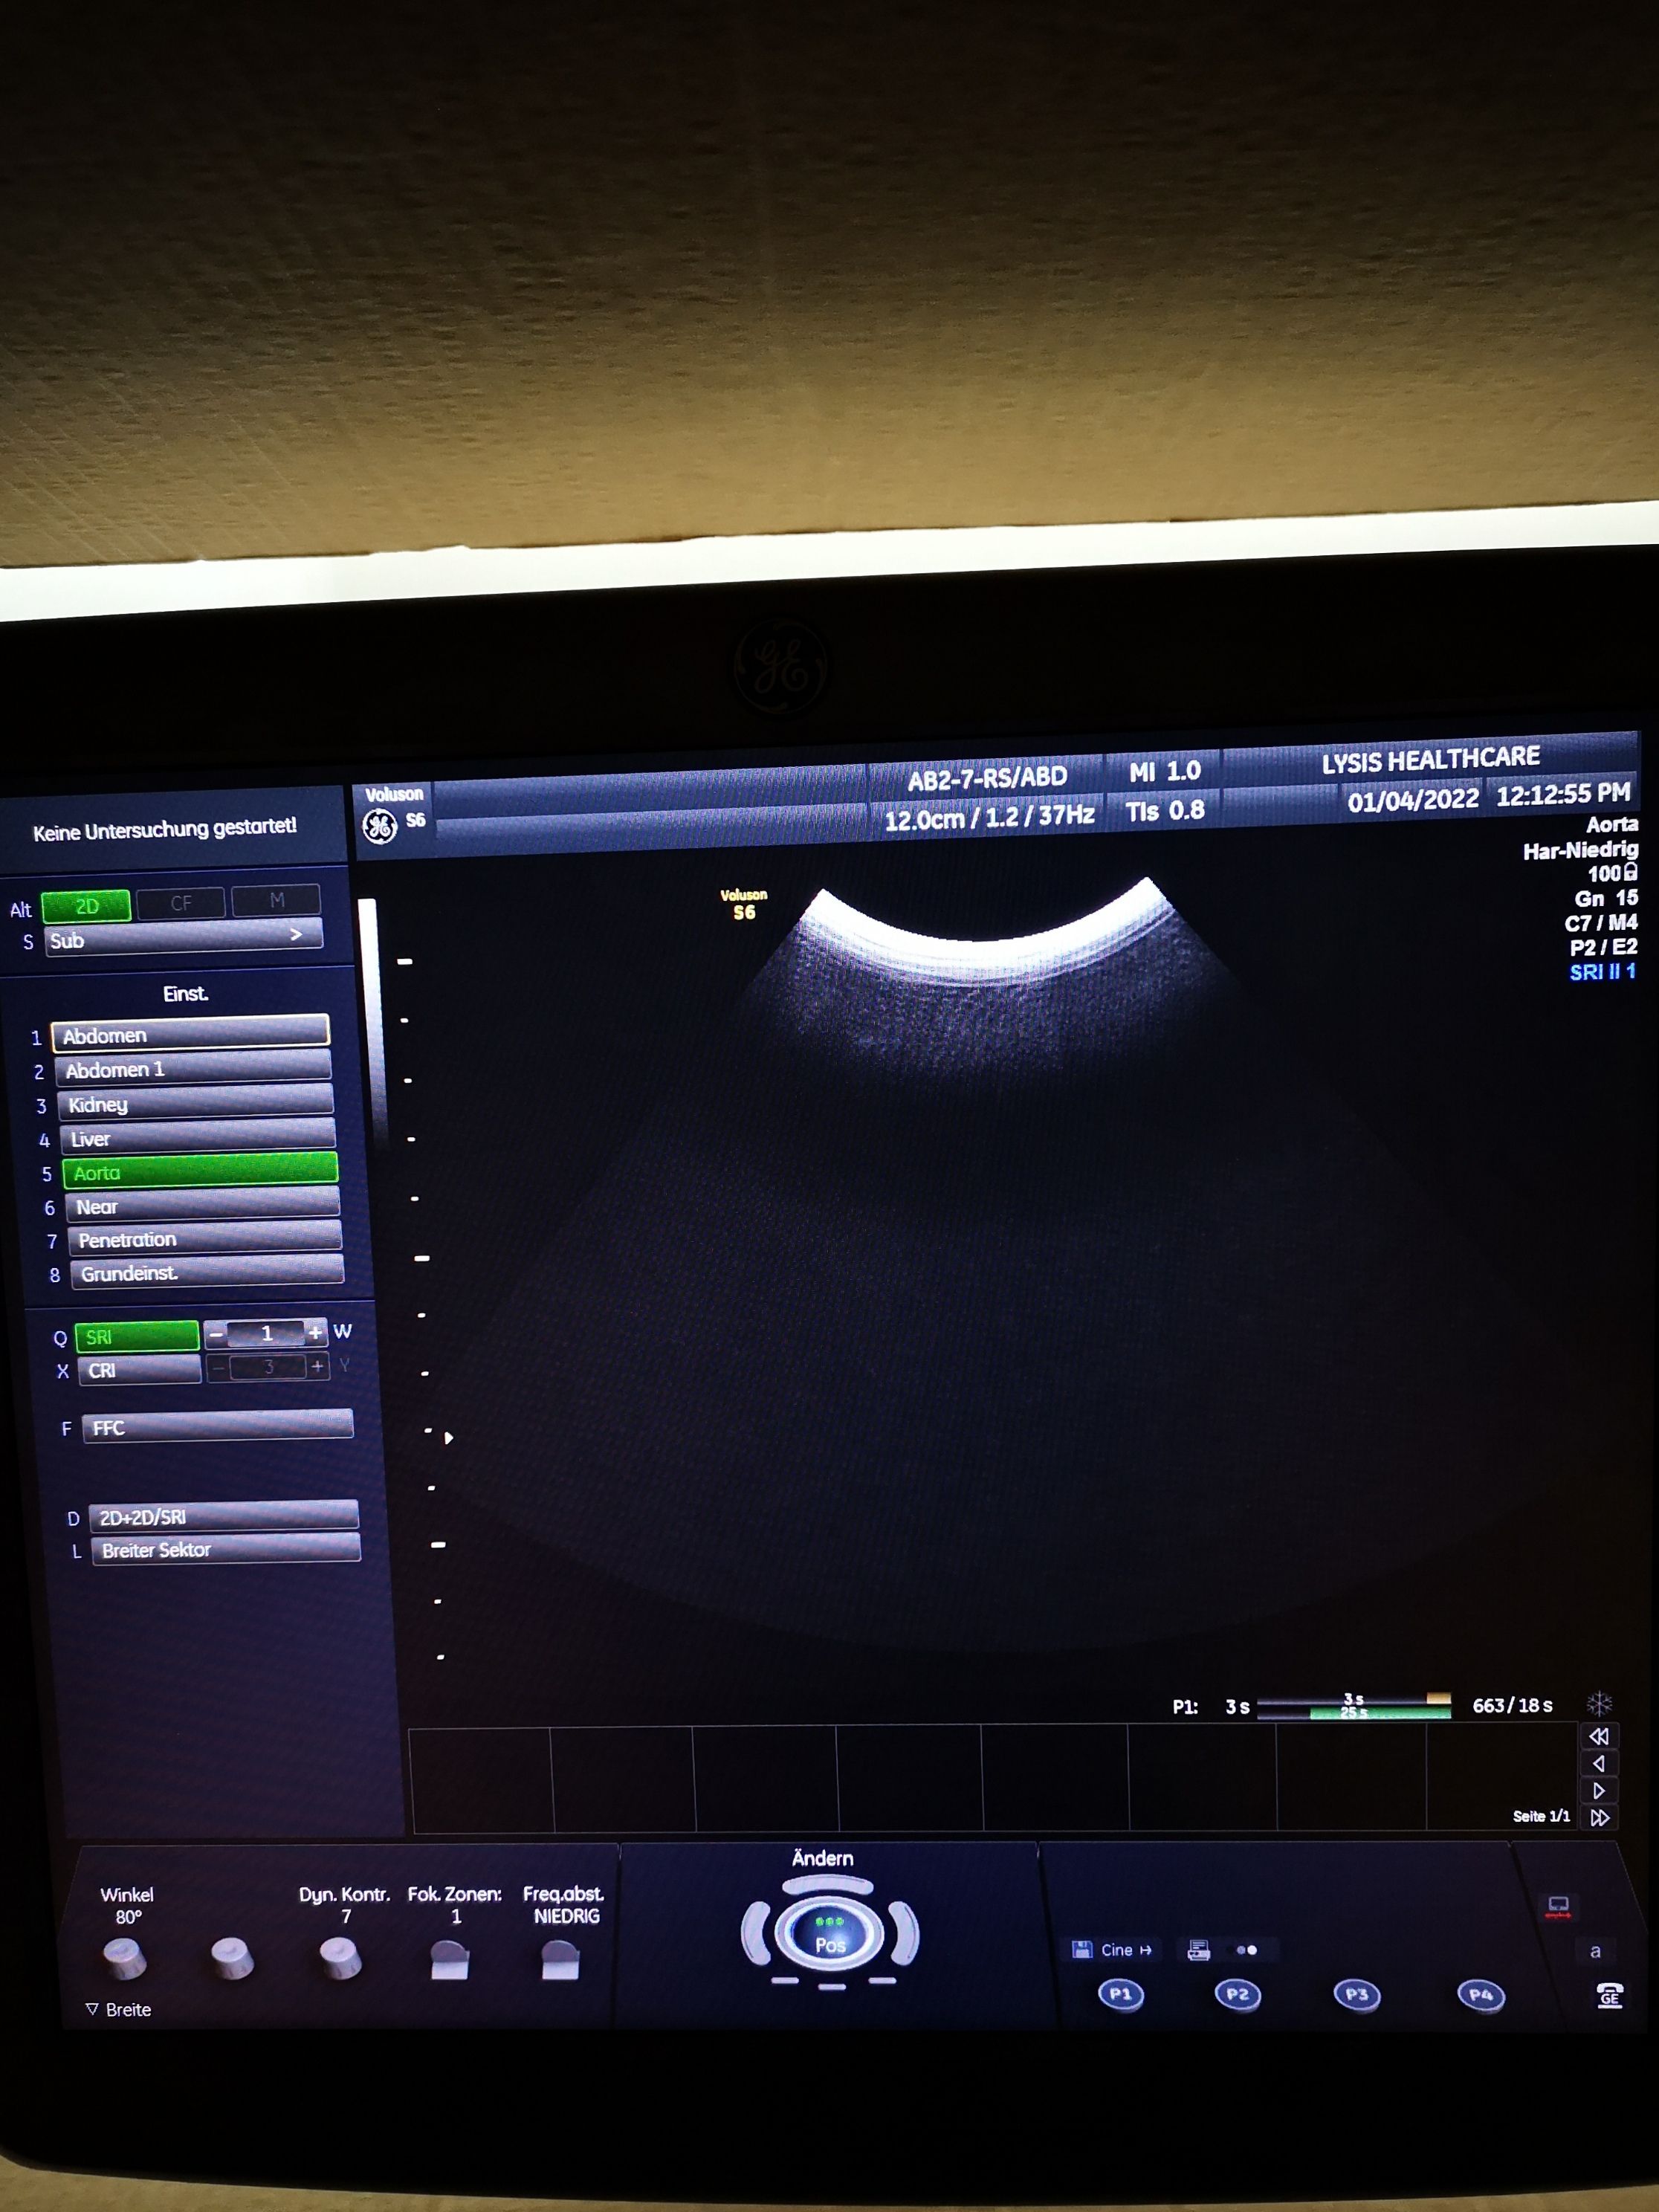
Task: Enable CF color flow mode
Action: (181, 903)
